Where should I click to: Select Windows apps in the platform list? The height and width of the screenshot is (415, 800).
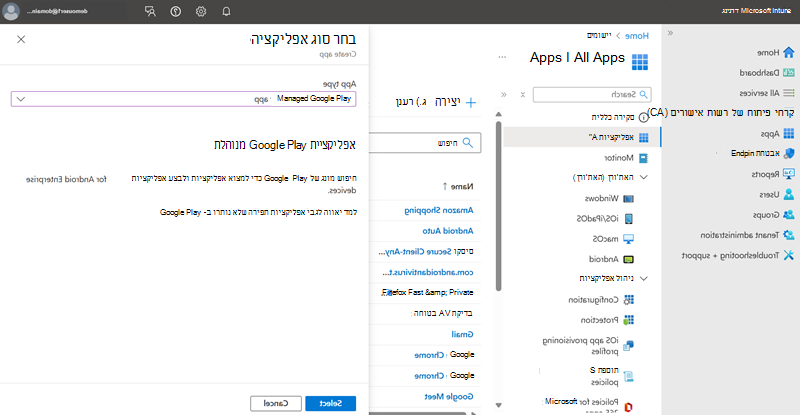[x=609, y=198]
